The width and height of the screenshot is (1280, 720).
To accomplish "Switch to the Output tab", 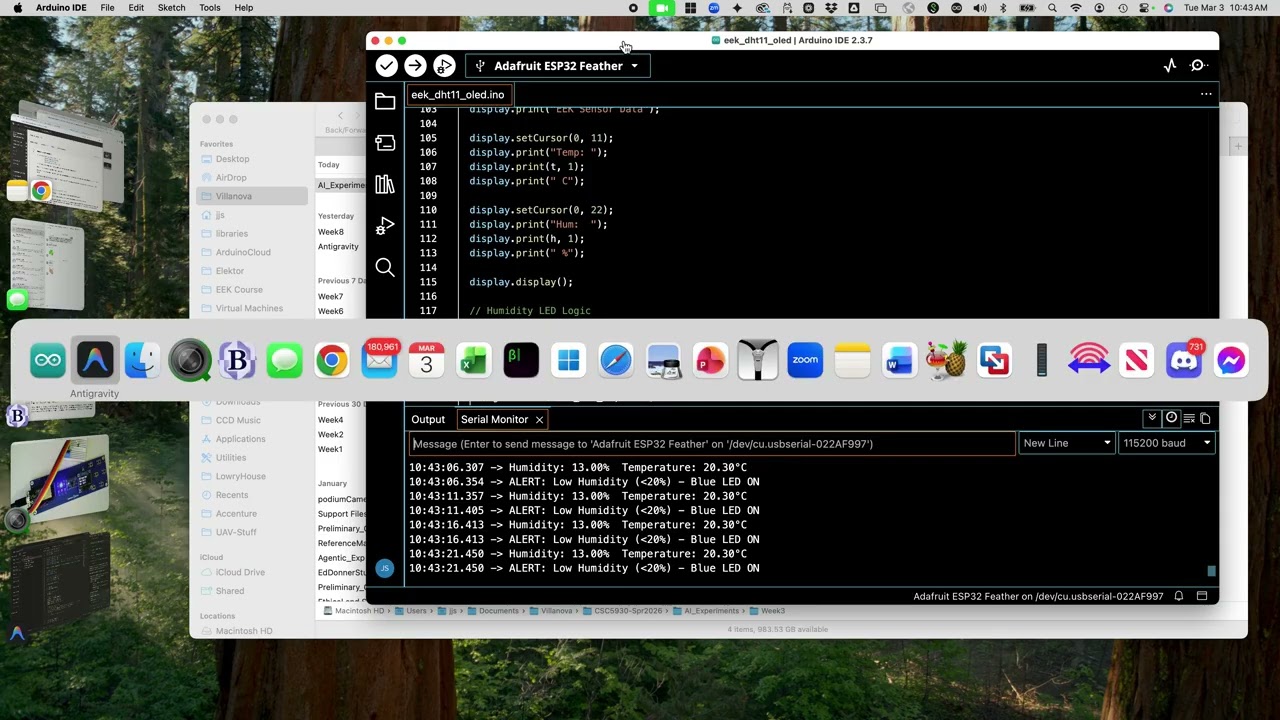I will pyautogui.click(x=428, y=419).
